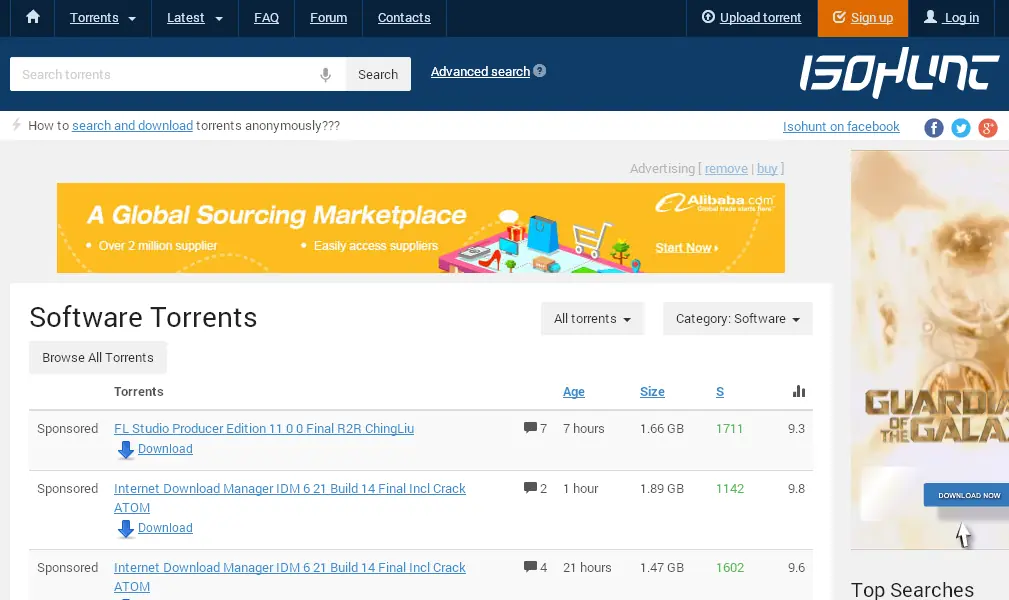1009x600 pixels.
Task: Open the Google Plus icon
Action: (x=988, y=127)
